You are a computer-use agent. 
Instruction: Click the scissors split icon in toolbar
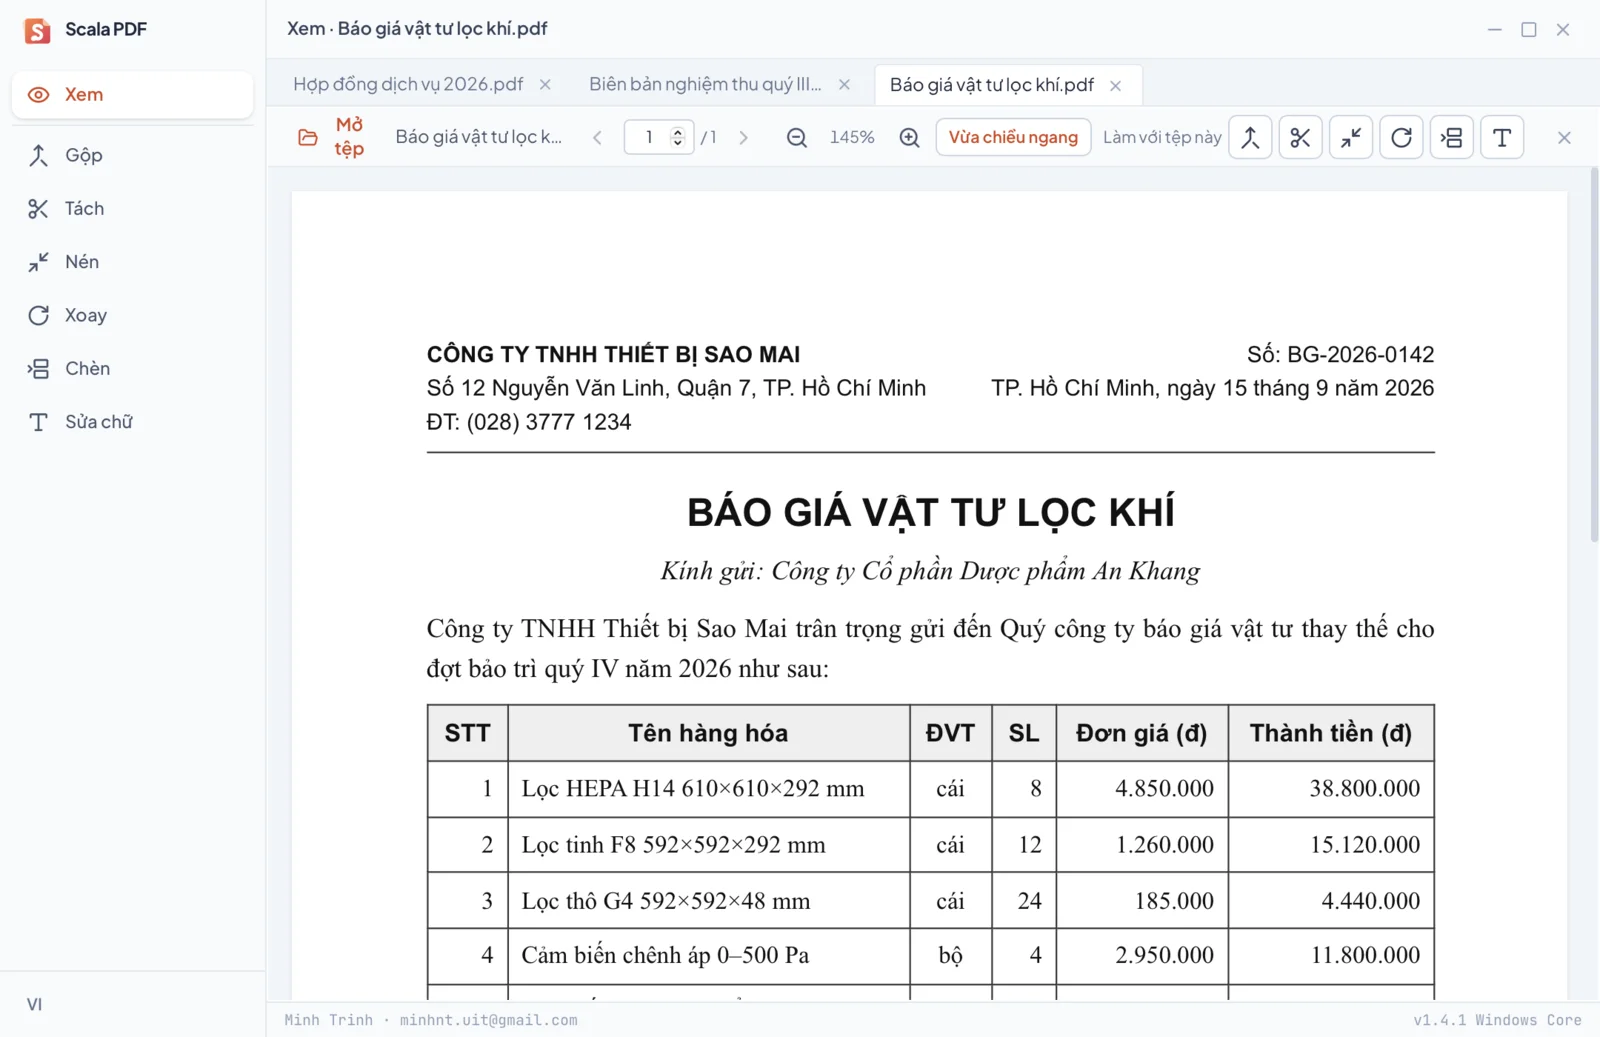[x=1300, y=138]
